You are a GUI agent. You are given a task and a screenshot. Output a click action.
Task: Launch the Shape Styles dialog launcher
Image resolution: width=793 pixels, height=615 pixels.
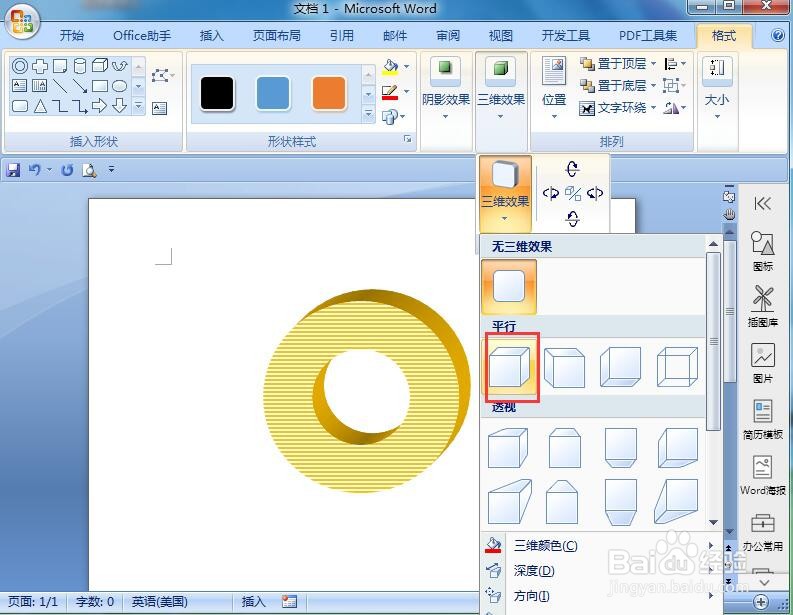click(x=408, y=139)
